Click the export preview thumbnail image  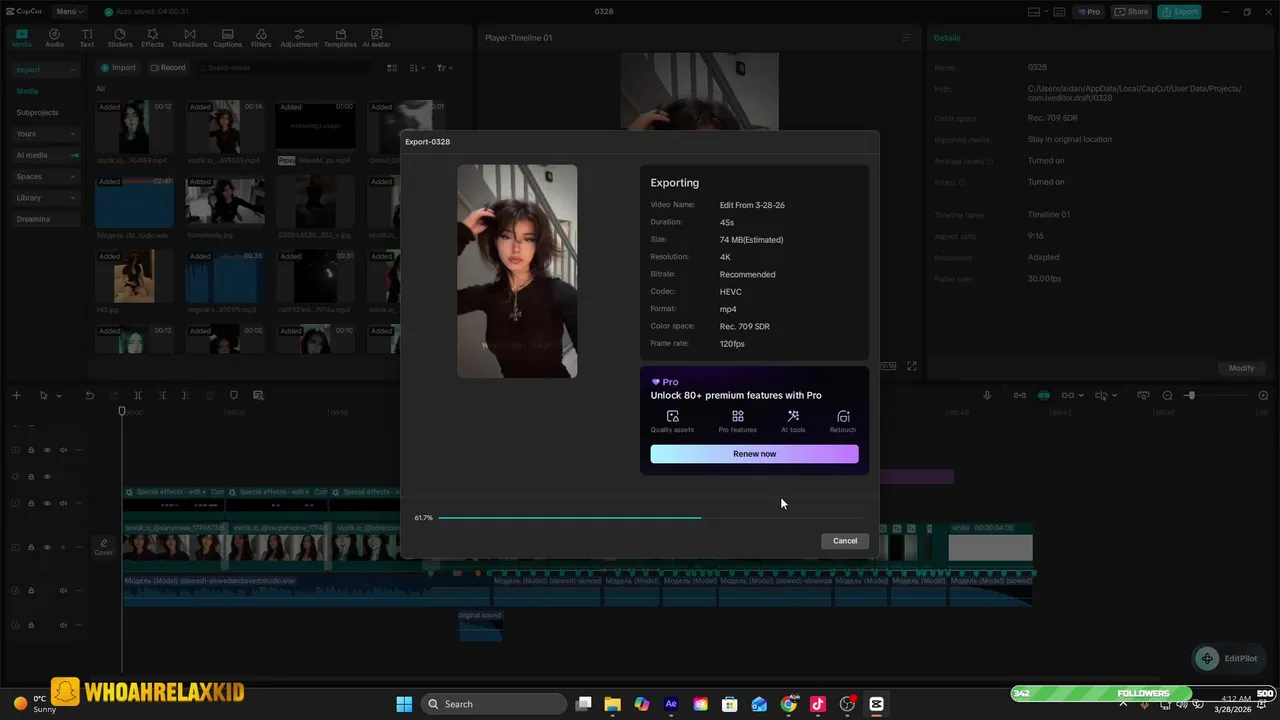[517, 271]
